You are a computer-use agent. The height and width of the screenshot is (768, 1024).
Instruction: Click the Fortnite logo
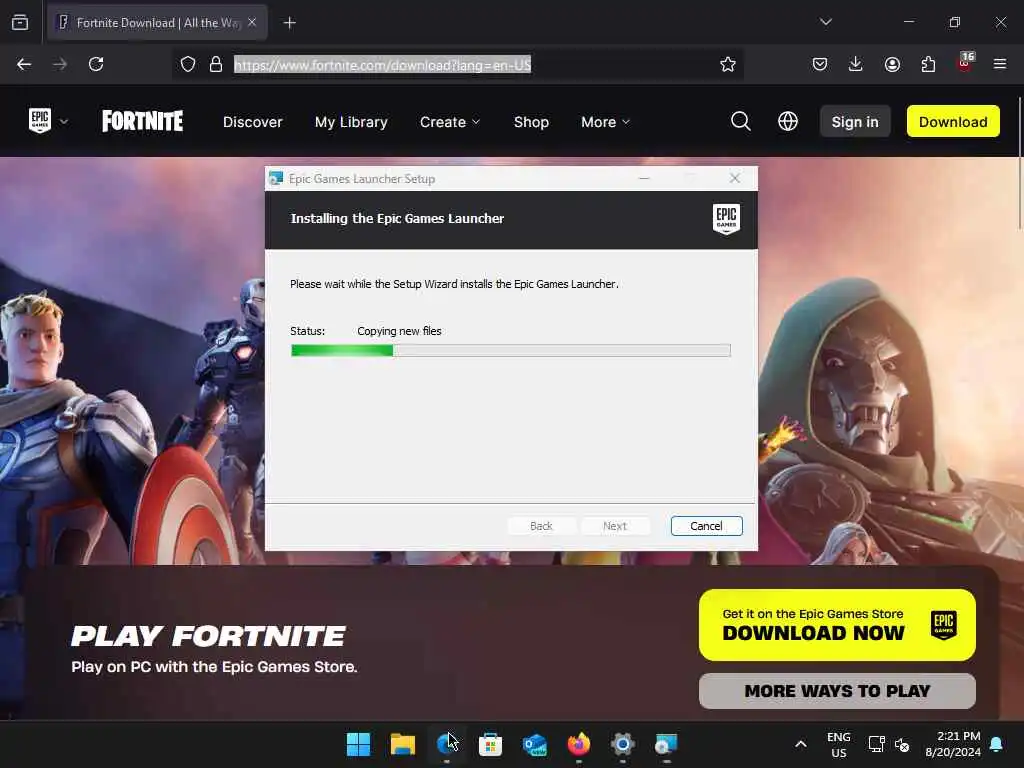(142, 121)
